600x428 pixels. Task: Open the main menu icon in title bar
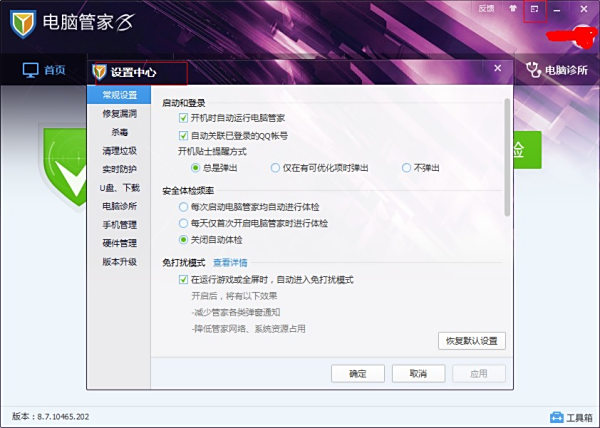click(x=535, y=9)
